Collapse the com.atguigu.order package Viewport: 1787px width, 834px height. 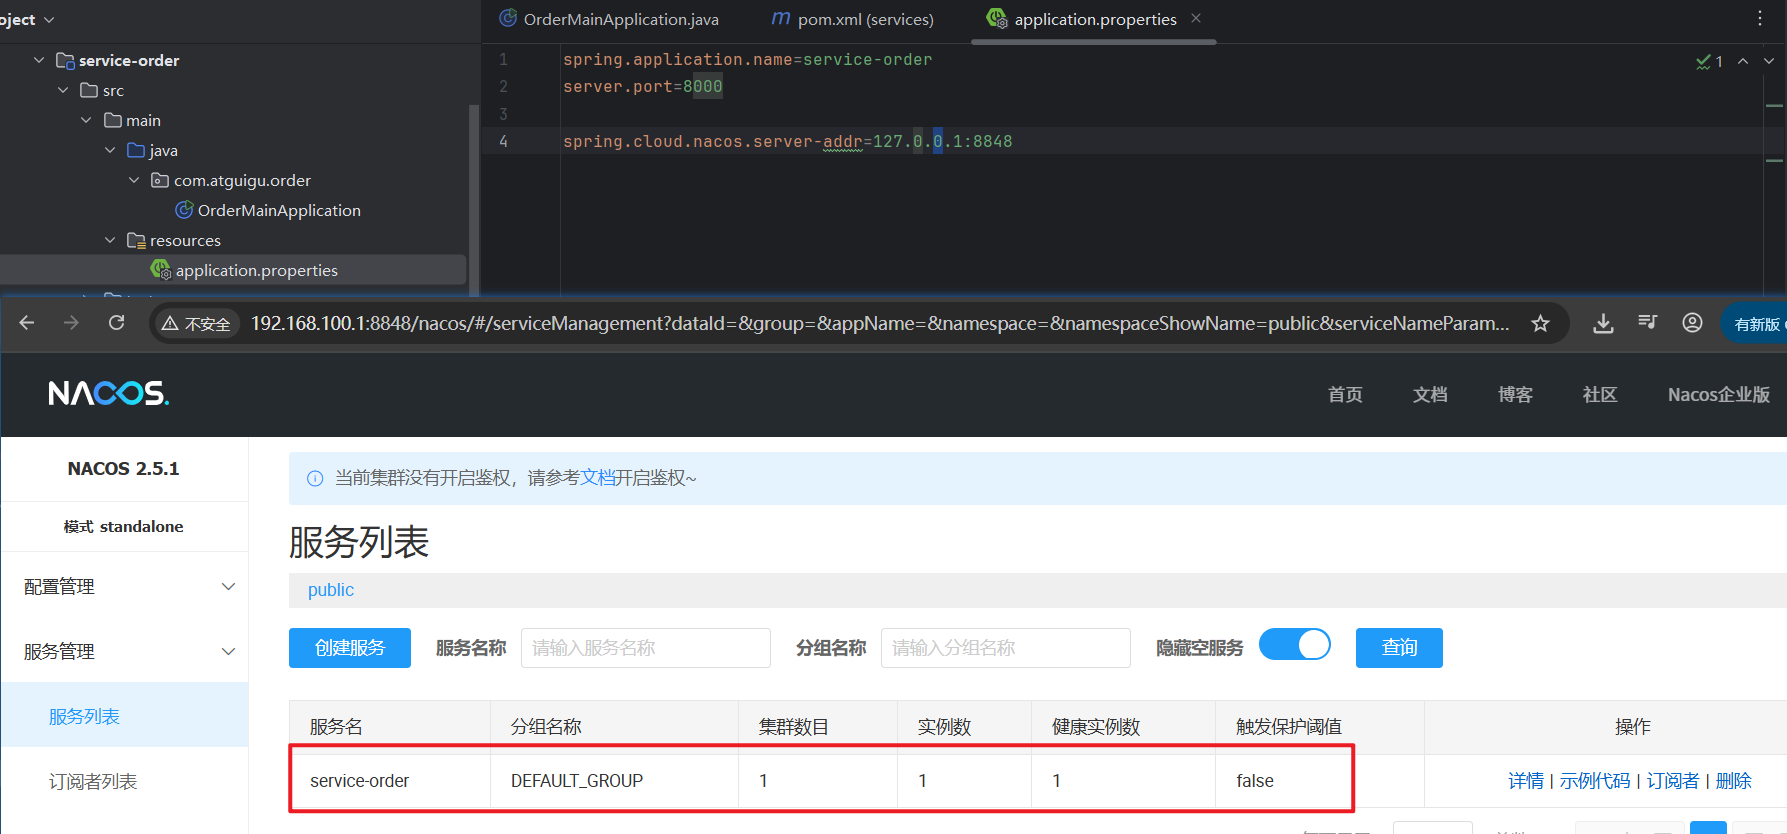pos(134,180)
